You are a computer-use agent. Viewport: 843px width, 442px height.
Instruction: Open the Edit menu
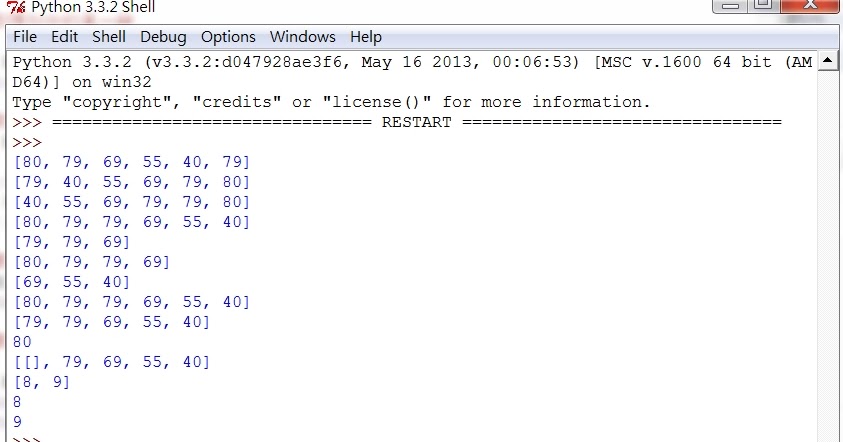coord(65,37)
